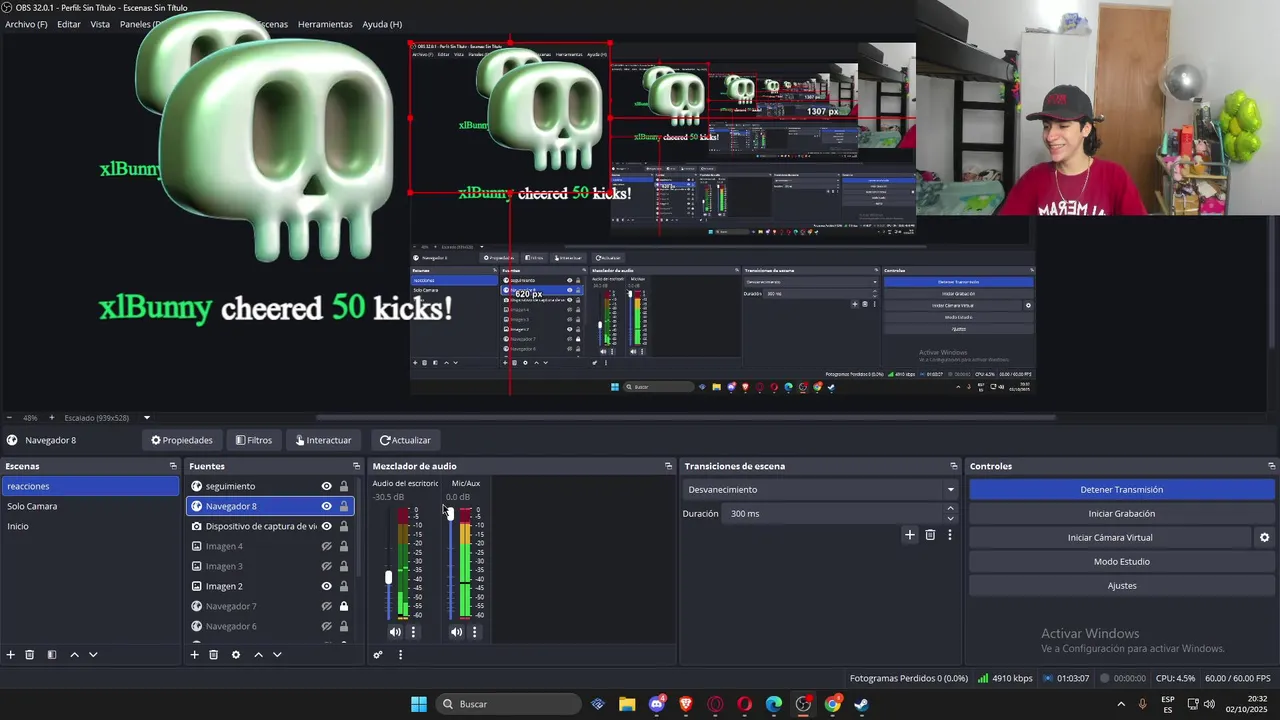Viewport: 1280px width, 720px height.
Task: Delete the selected source with the Fuentes trash icon
Action: point(213,655)
